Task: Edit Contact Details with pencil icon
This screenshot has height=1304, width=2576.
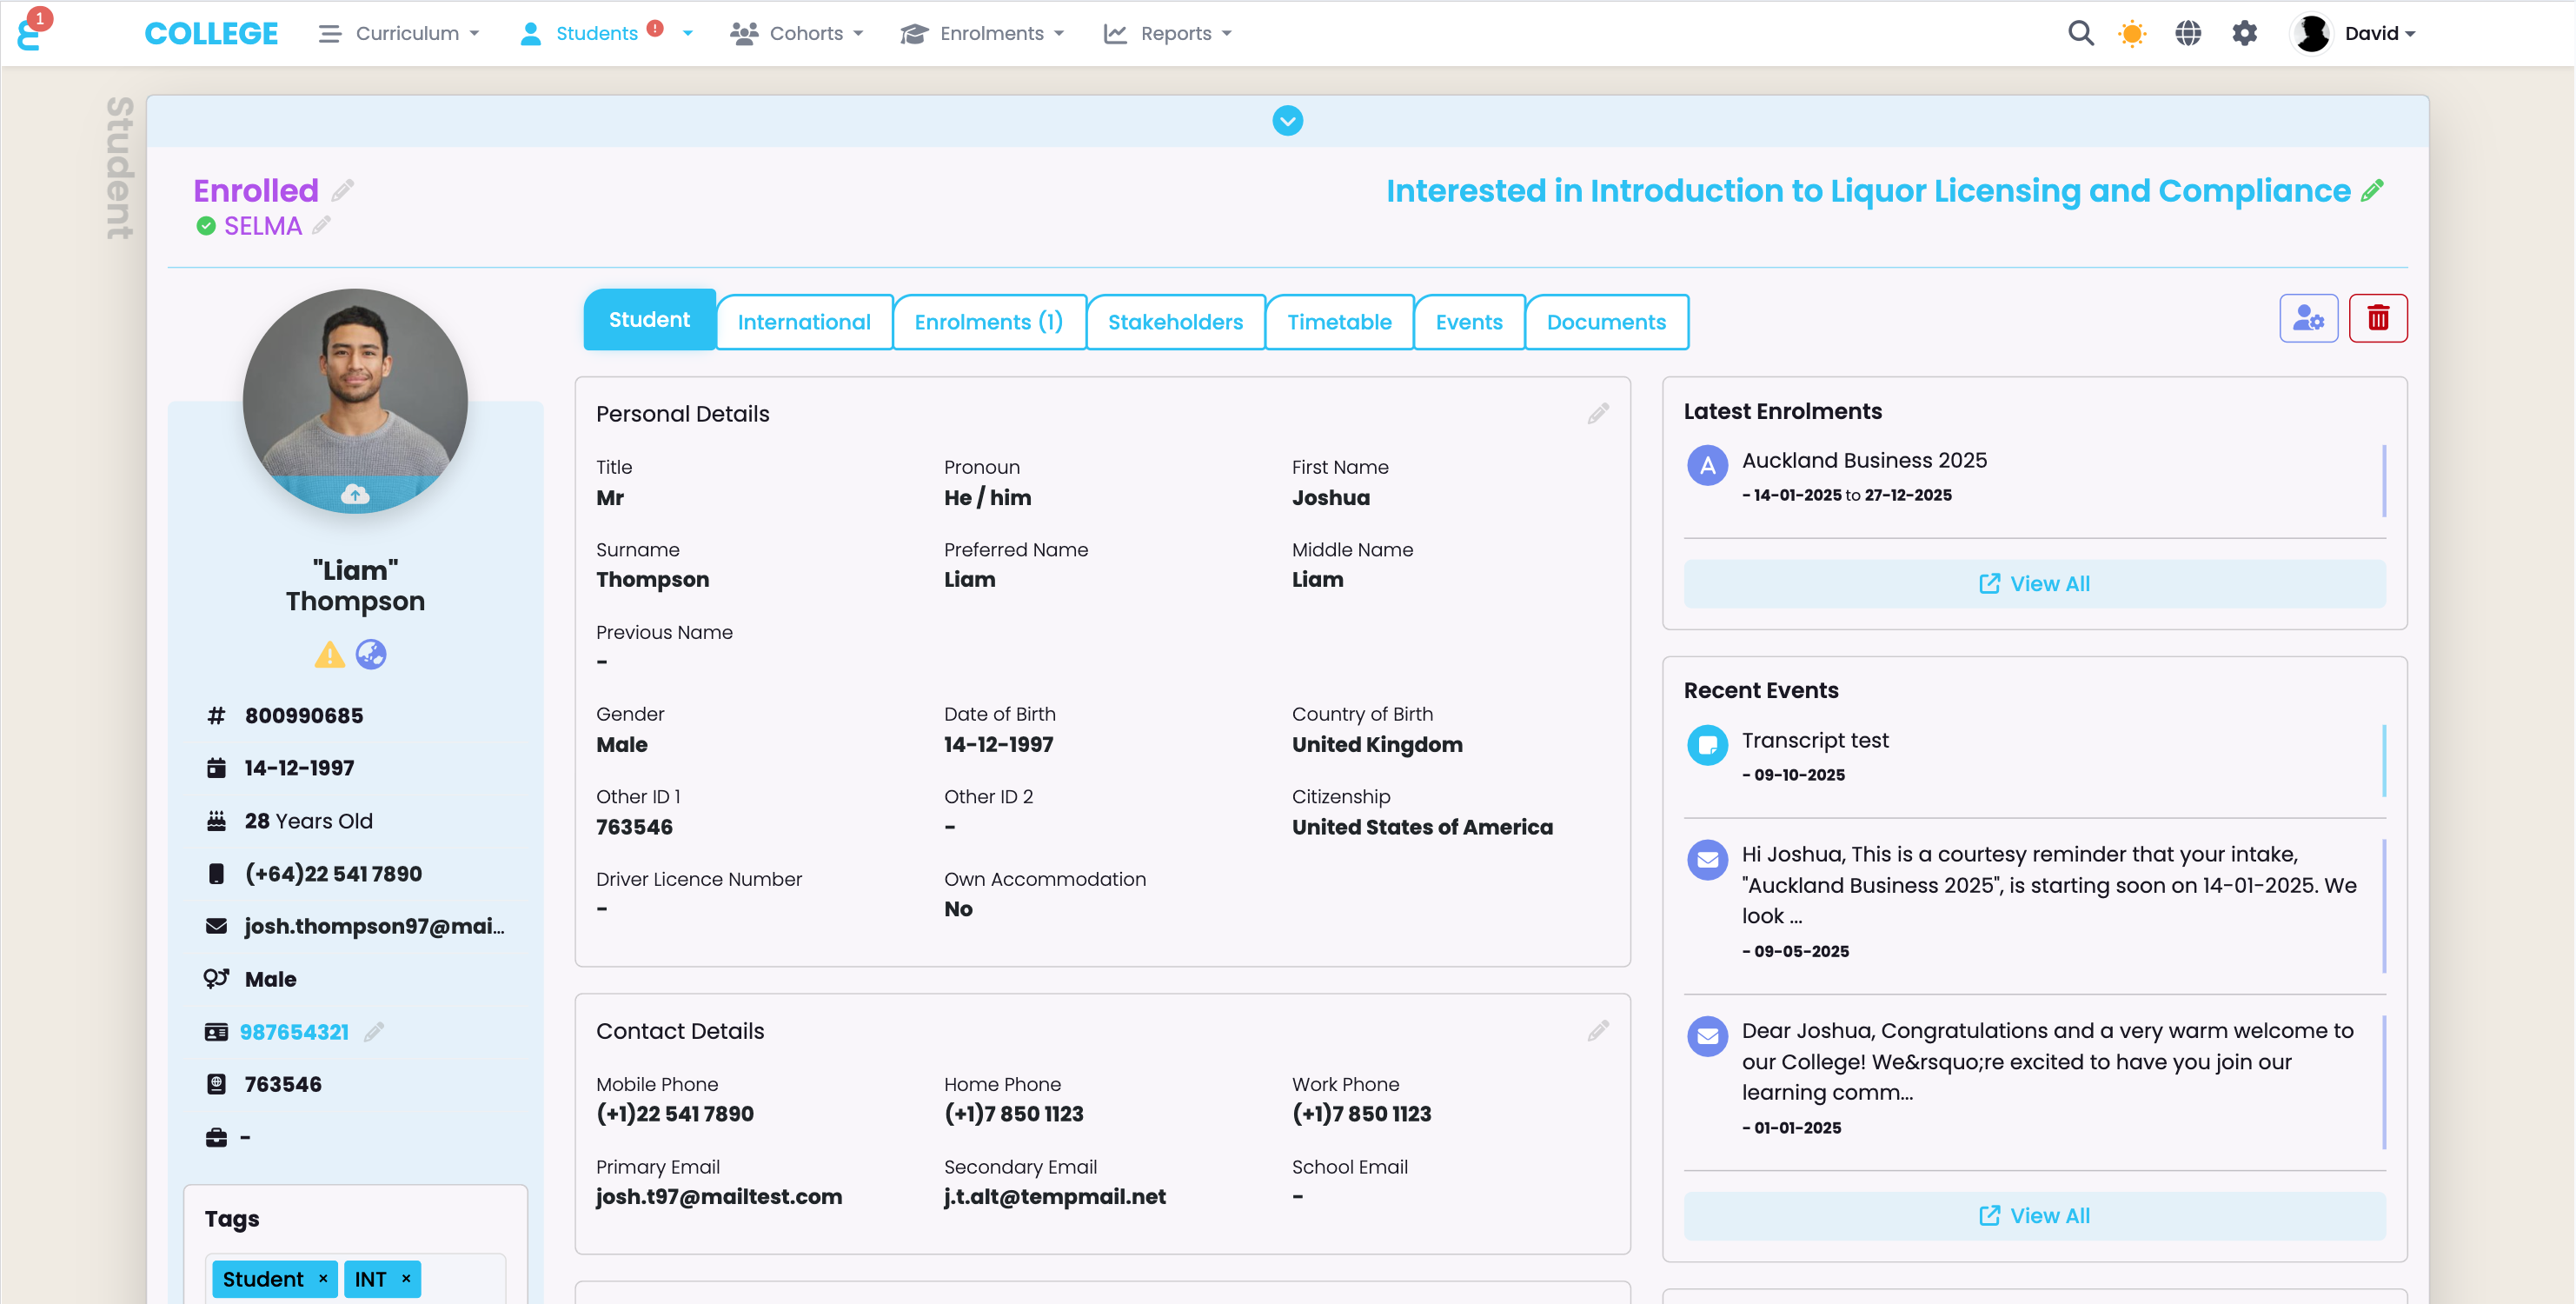Action: pos(1597,1031)
